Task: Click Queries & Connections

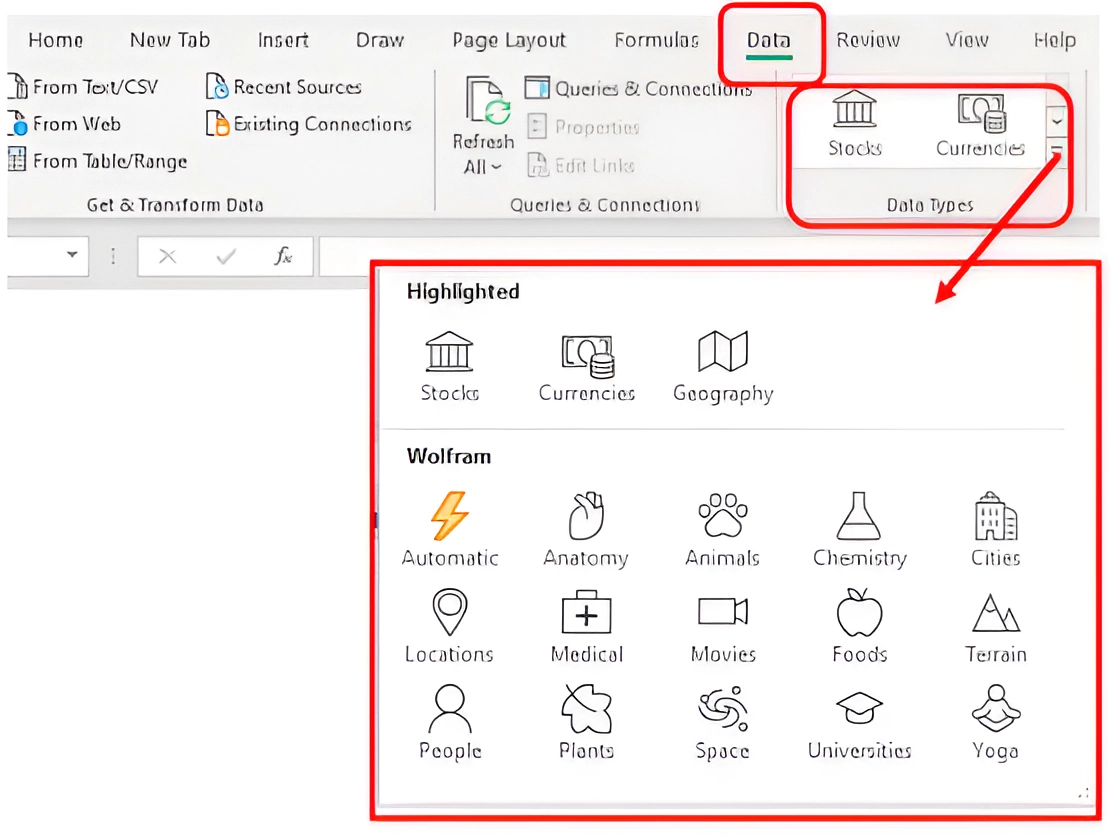Action: 640,88
